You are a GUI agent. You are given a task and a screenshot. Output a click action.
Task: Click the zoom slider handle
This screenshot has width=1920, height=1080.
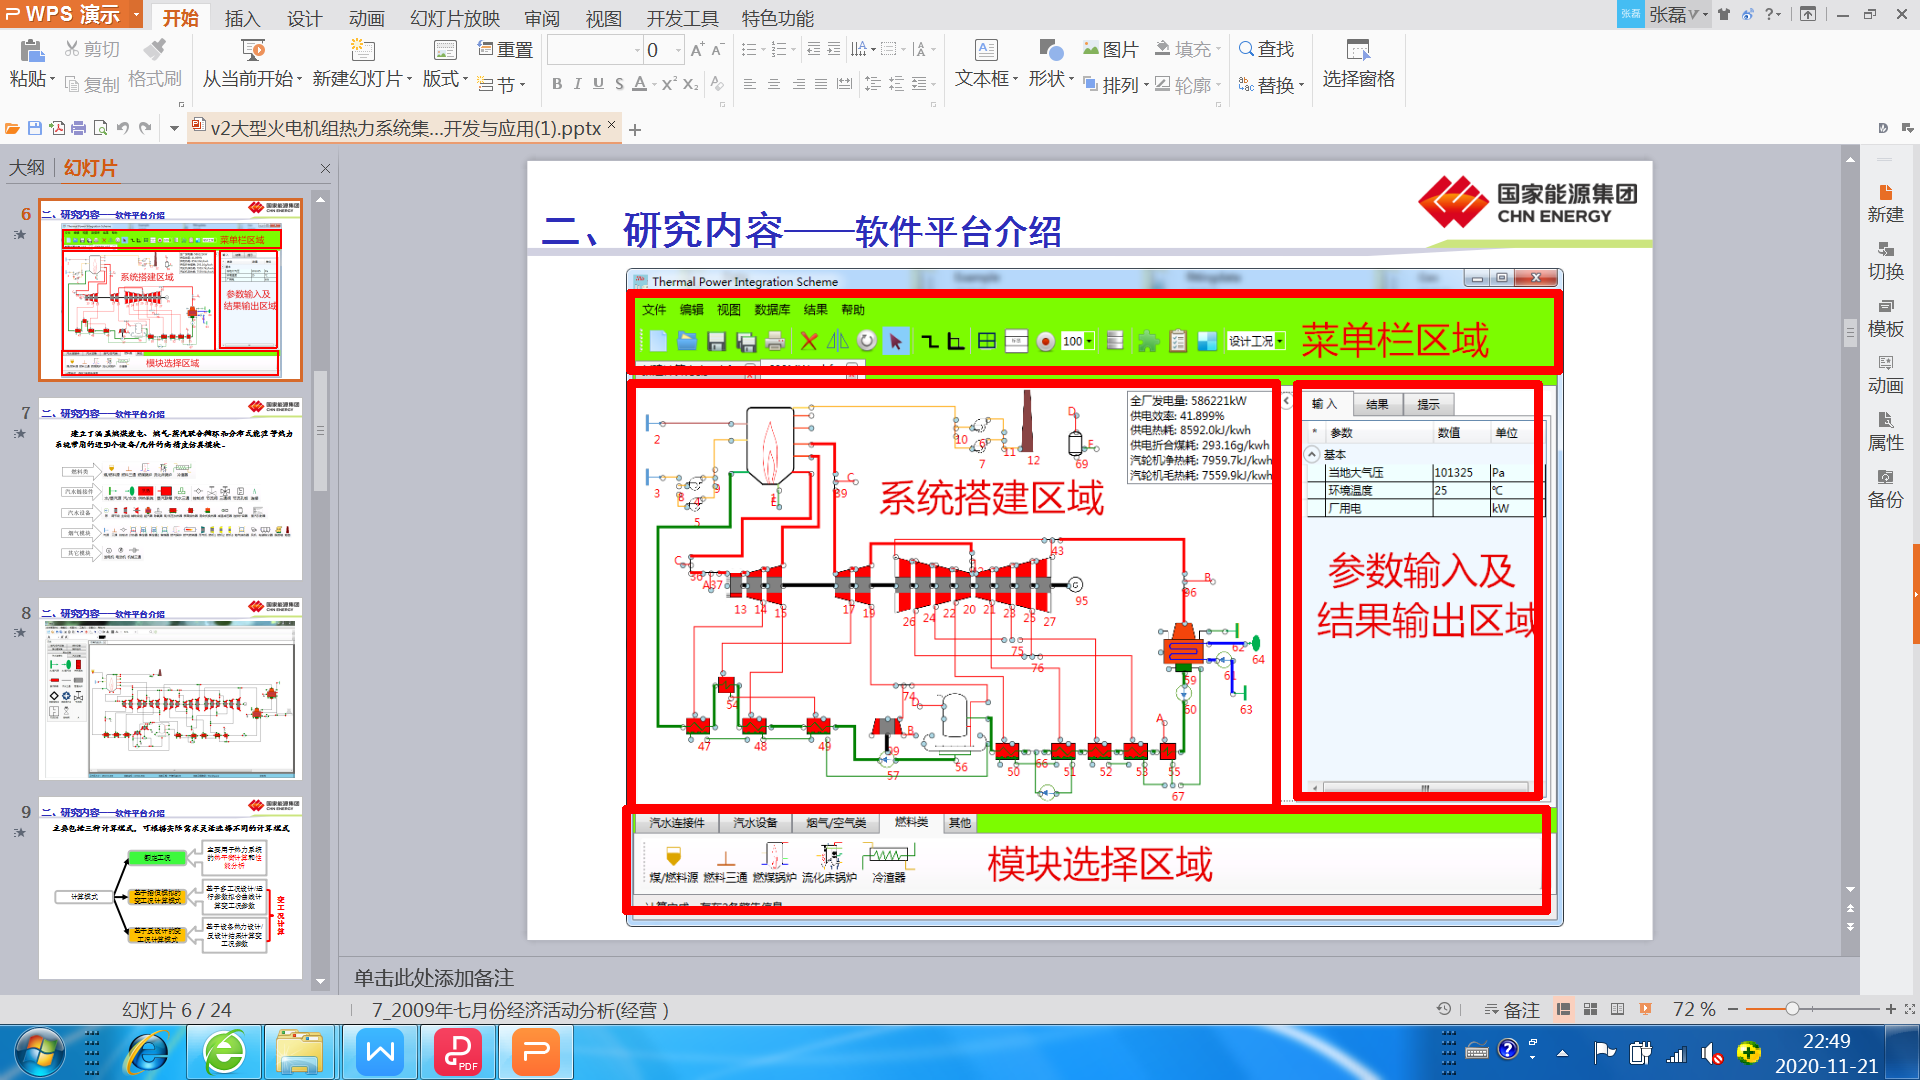tap(1792, 1009)
